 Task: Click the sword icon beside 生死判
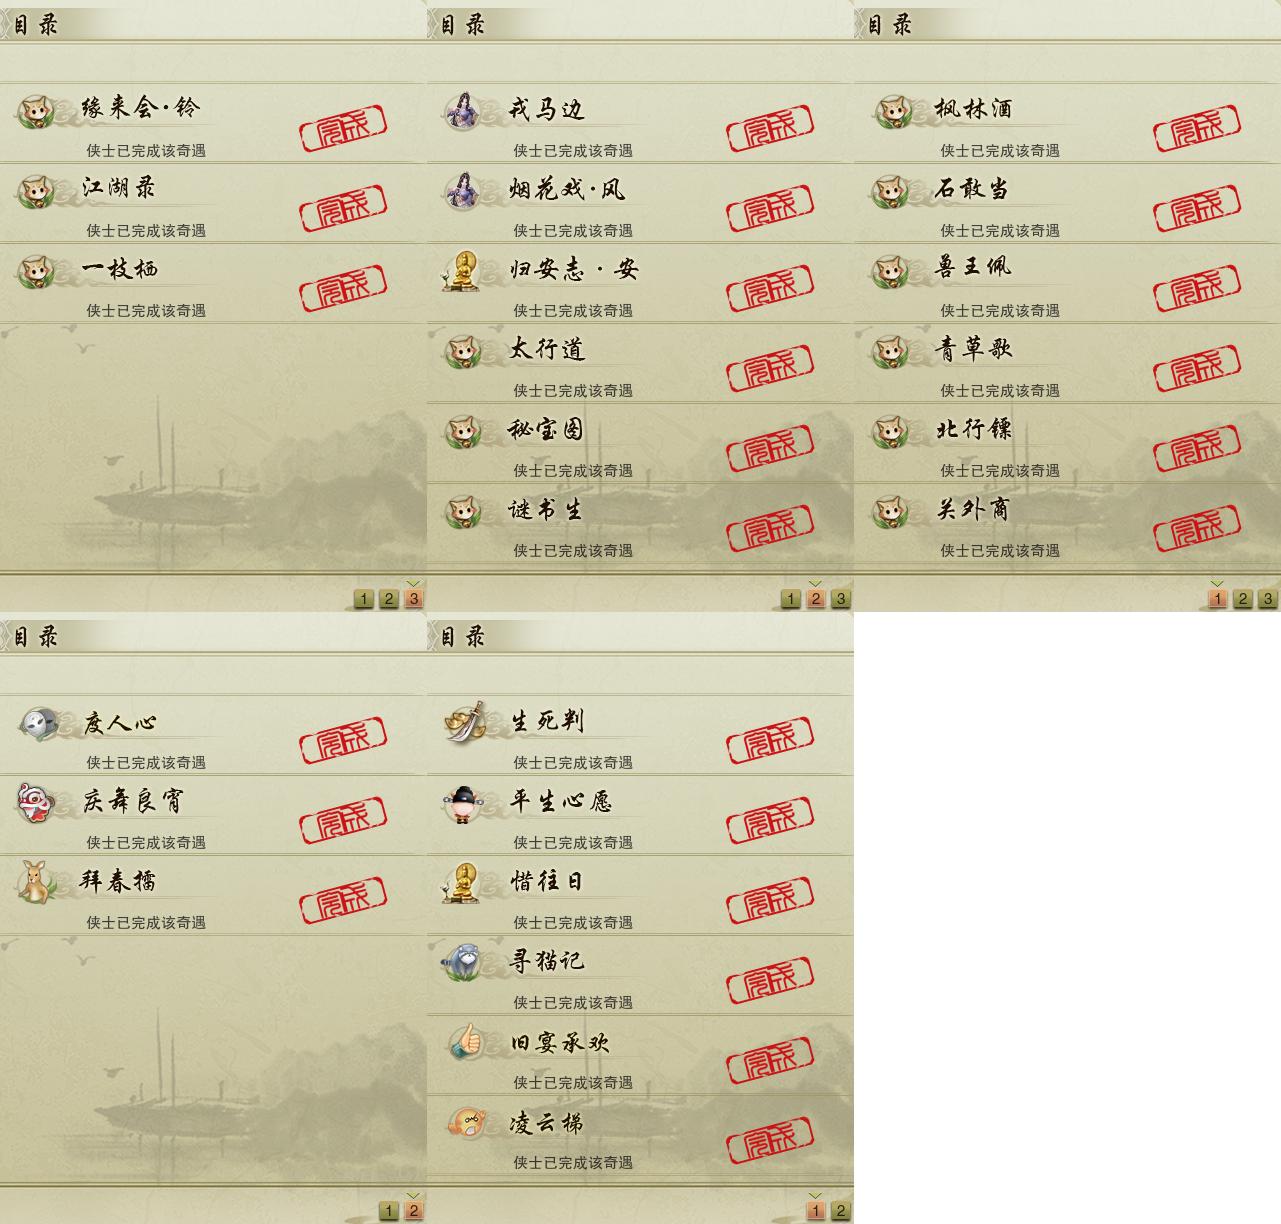[465, 722]
